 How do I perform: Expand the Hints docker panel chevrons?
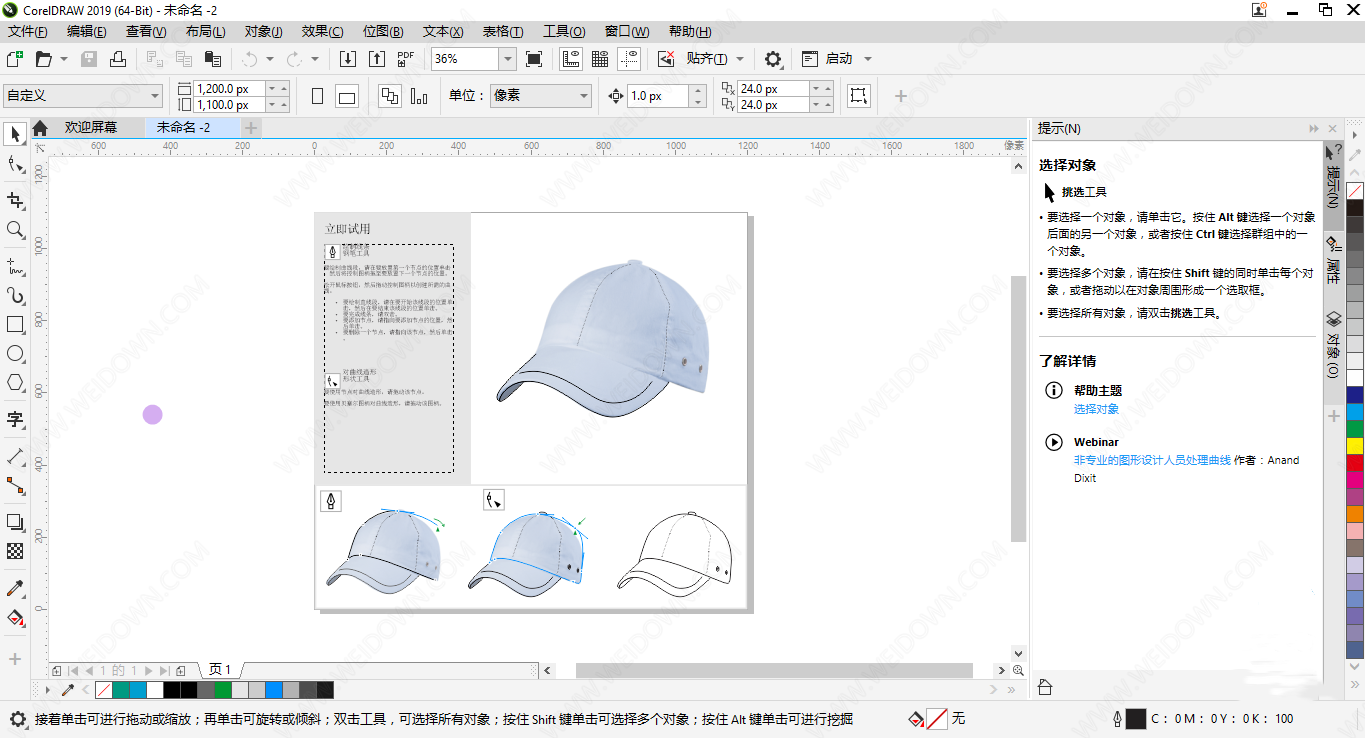pos(1313,129)
